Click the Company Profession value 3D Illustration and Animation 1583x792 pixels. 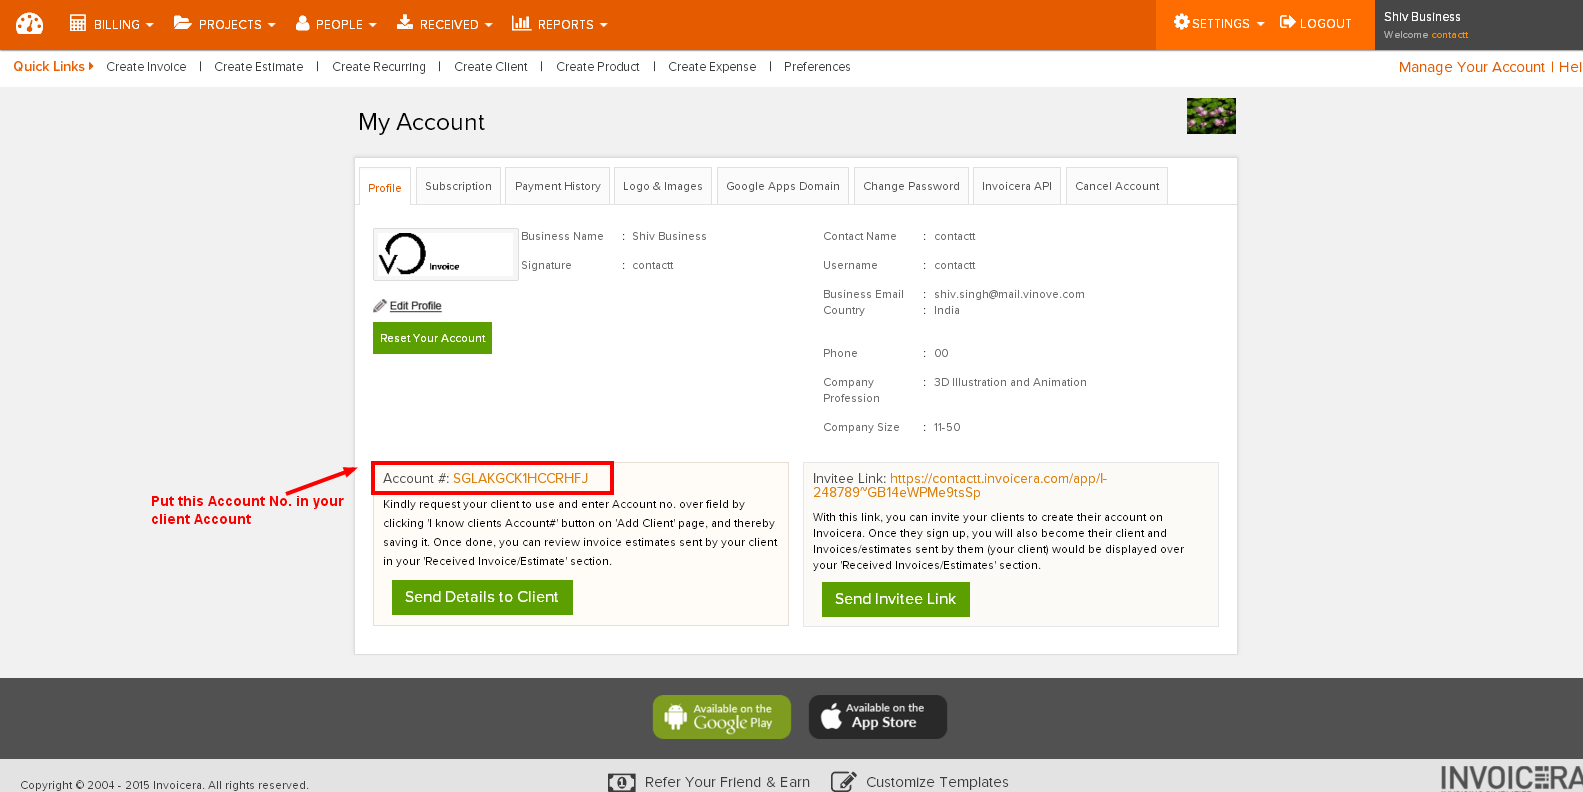[x=1010, y=382]
